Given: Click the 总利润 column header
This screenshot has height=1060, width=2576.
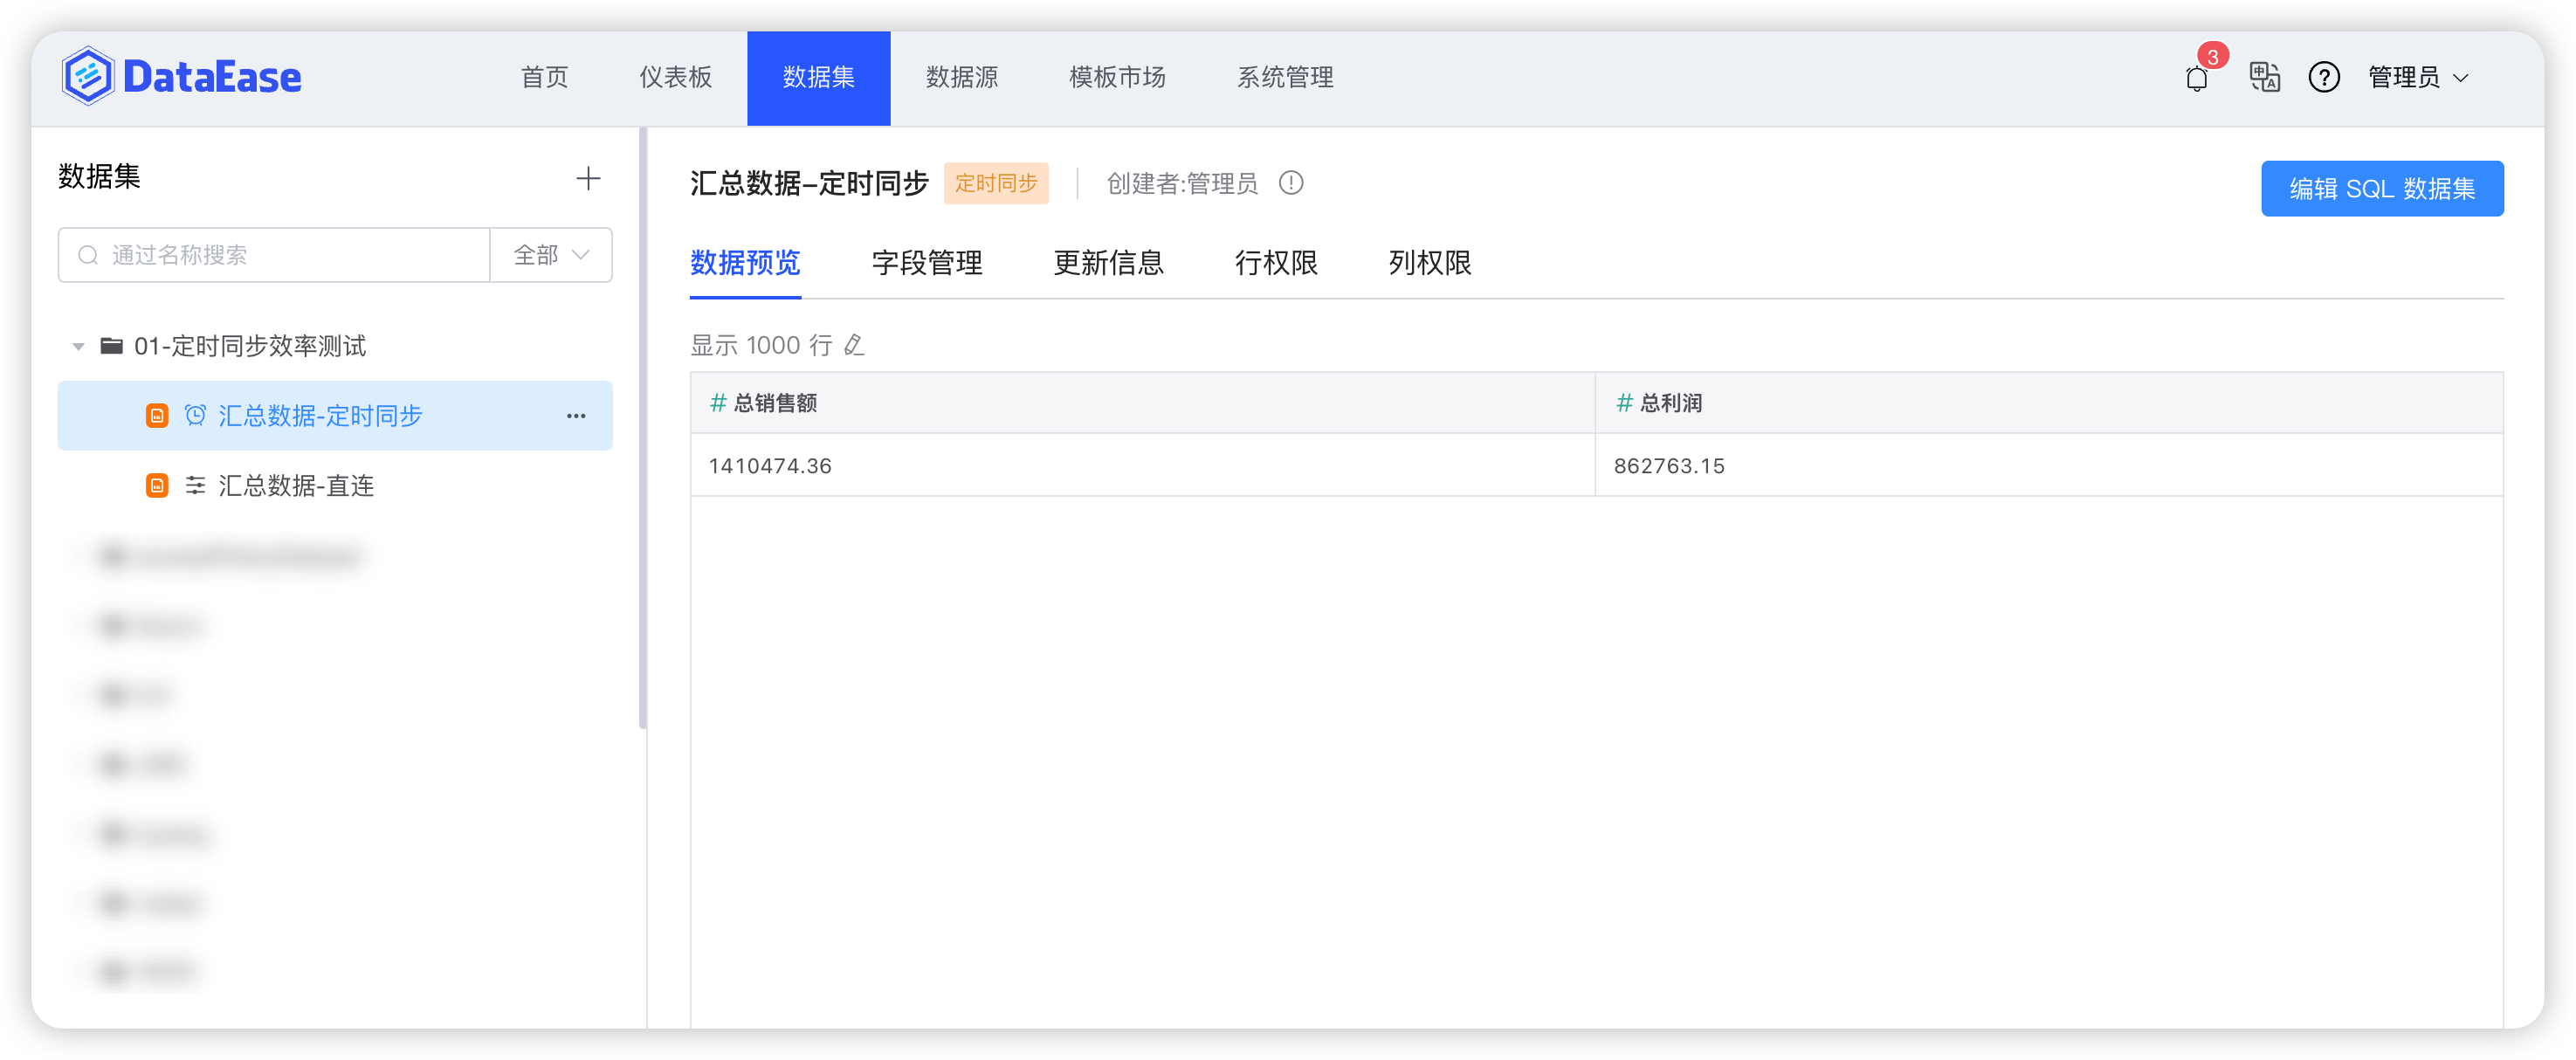Looking at the screenshot, I should (2049, 403).
